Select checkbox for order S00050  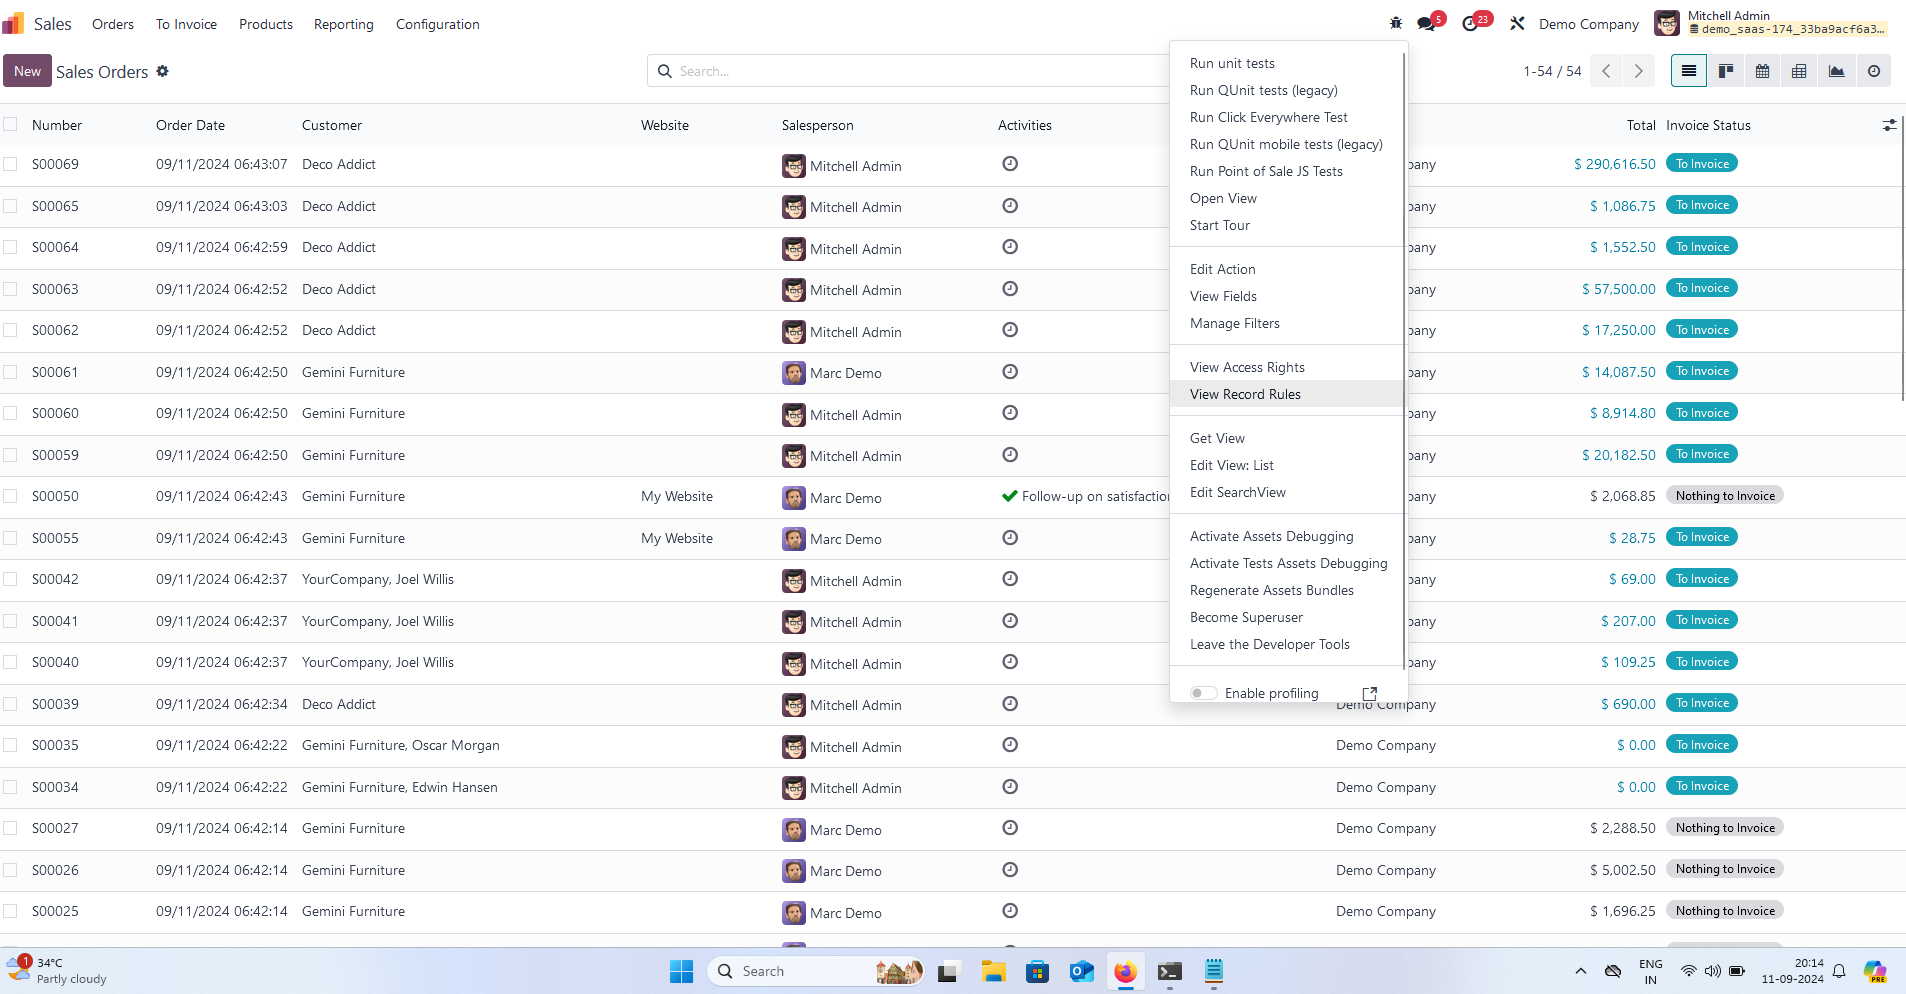click(10, 496)
